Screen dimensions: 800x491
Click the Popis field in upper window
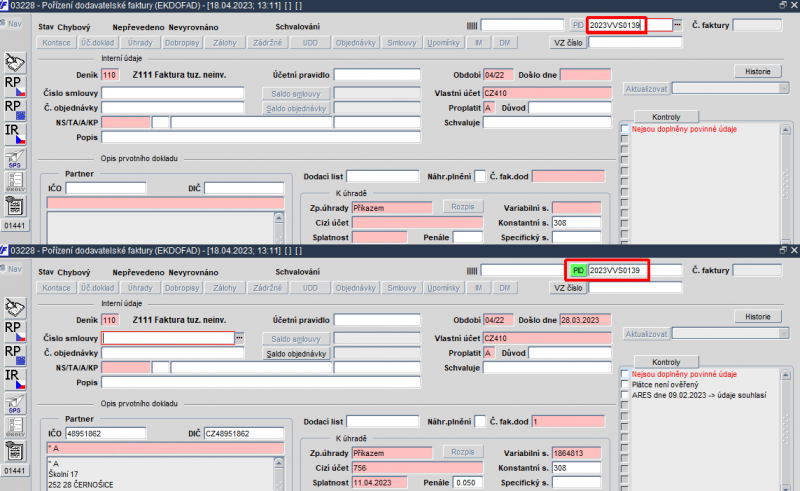[x=261, y=137]
